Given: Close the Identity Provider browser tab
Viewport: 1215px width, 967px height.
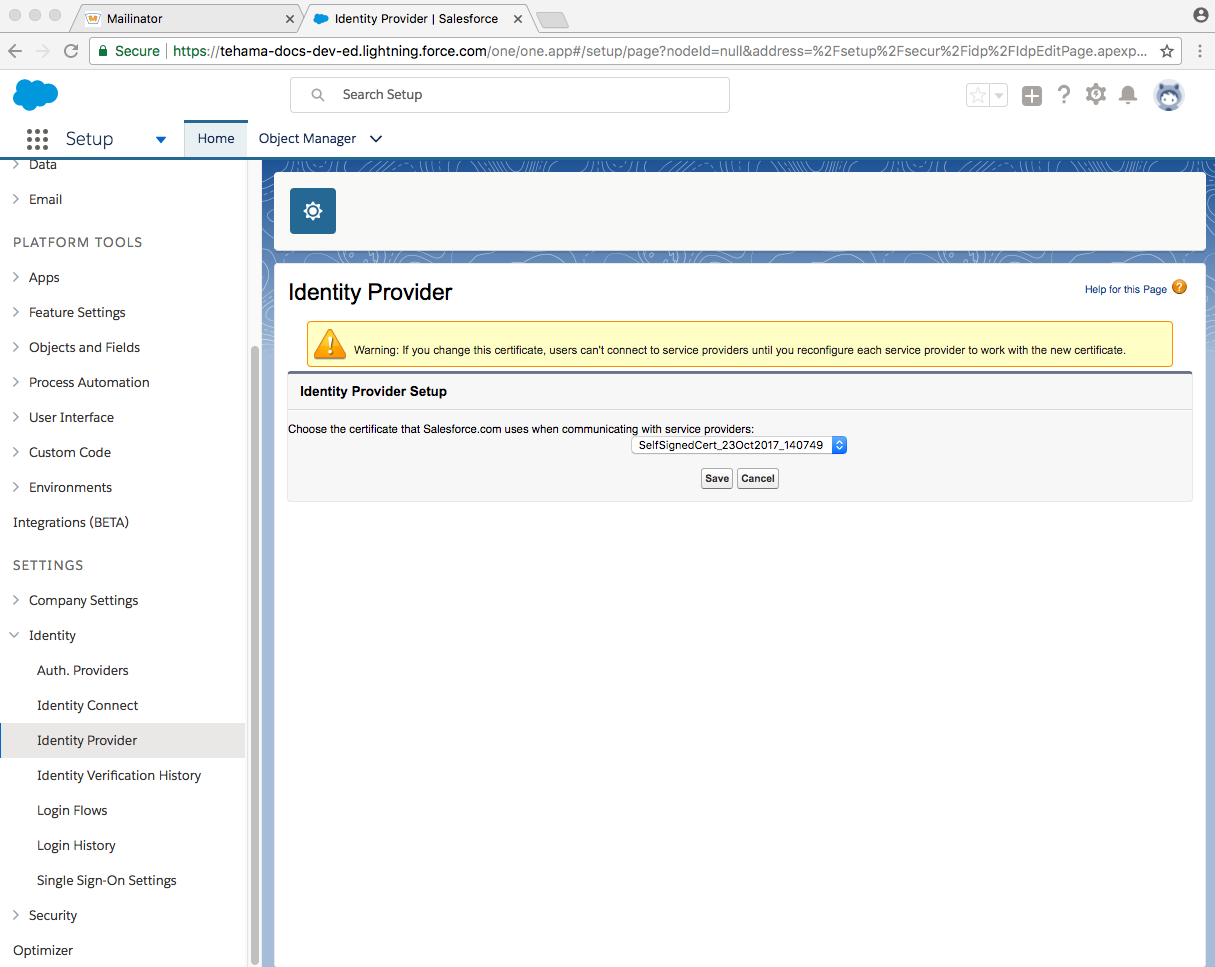Looking at the screenshot, I should [518, 19].
